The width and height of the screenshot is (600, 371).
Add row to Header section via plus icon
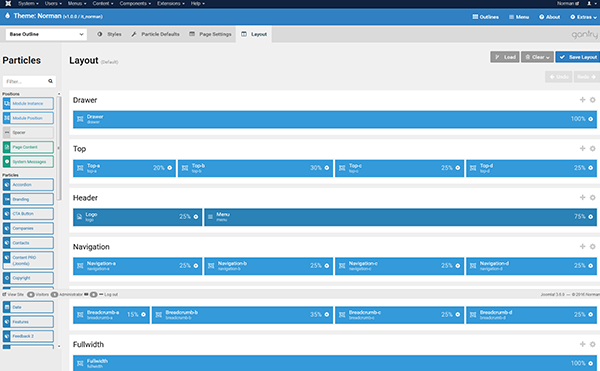pyautogui.click(x=582, y=197)
